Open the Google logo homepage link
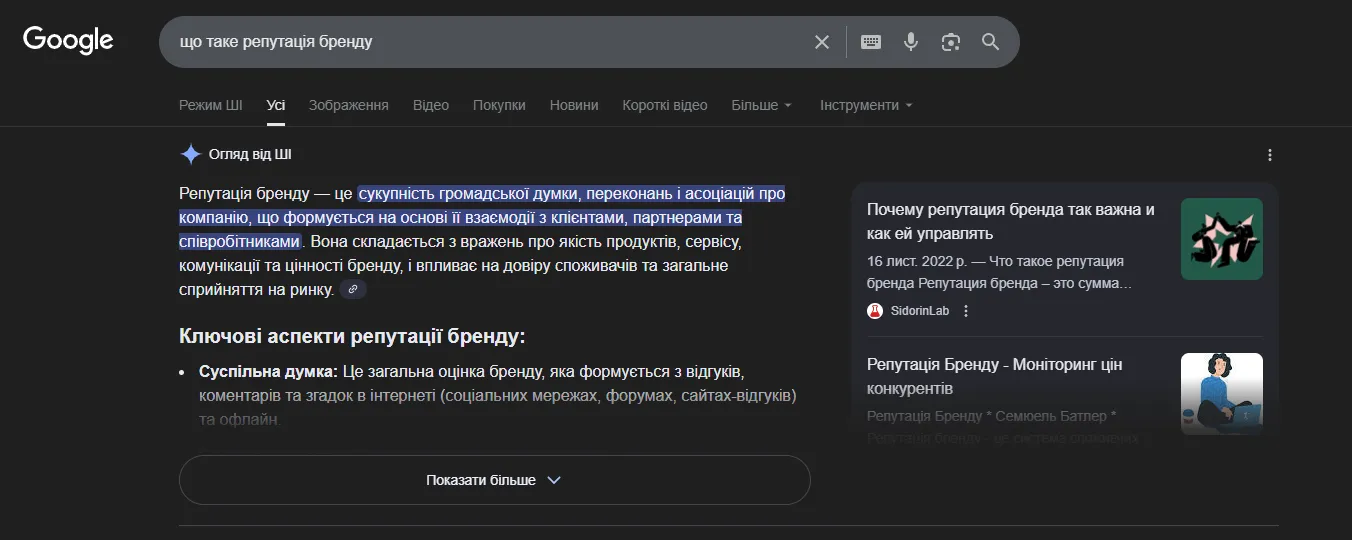Screen dimensions: 1352x540 pos(68,41)
